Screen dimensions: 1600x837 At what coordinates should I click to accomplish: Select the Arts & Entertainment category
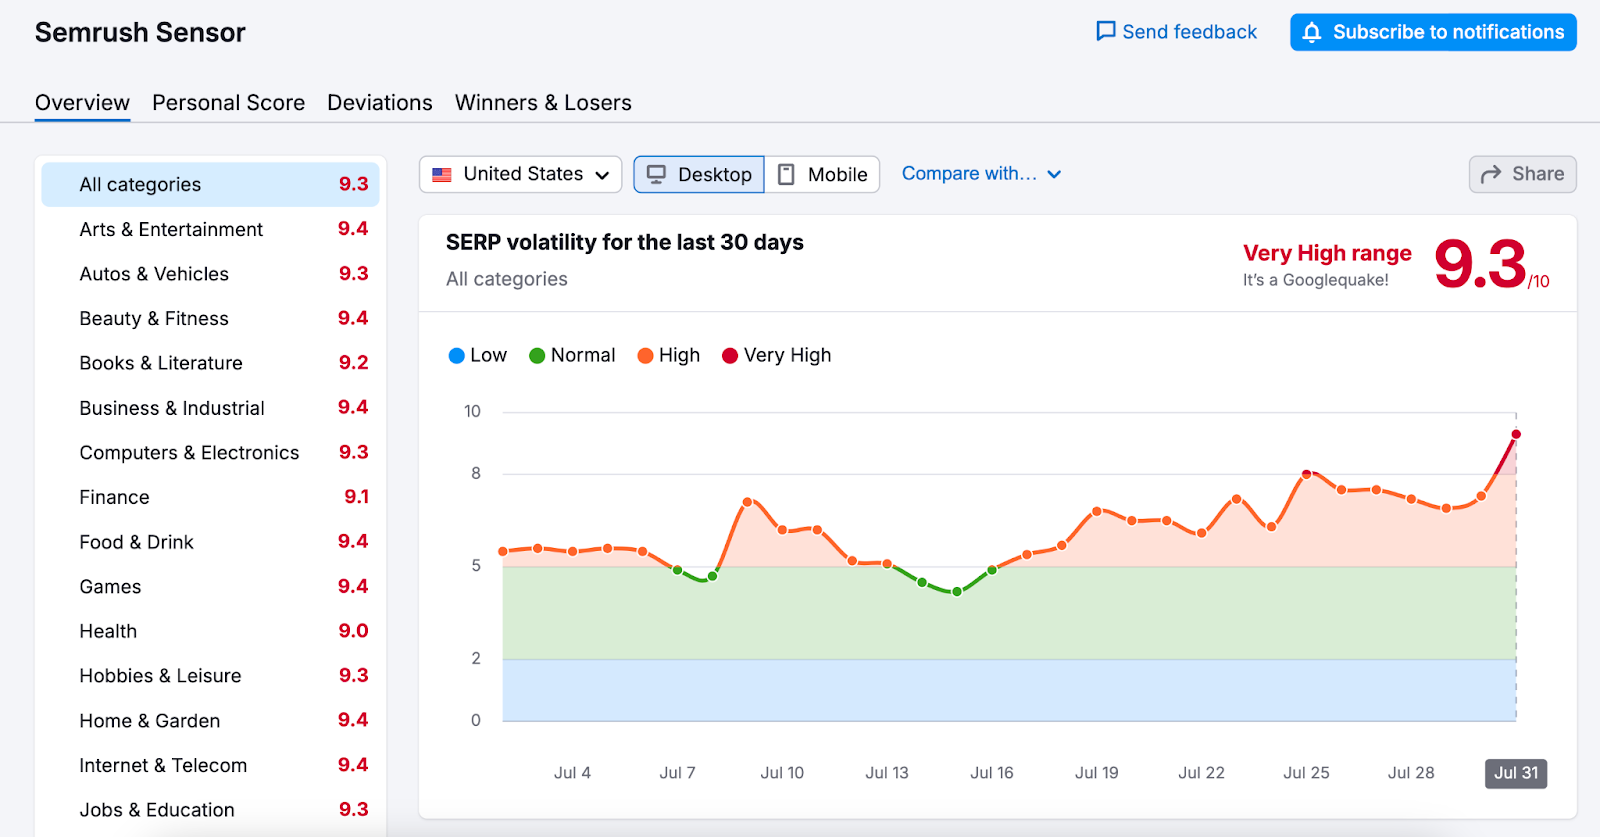pos(210,229)
